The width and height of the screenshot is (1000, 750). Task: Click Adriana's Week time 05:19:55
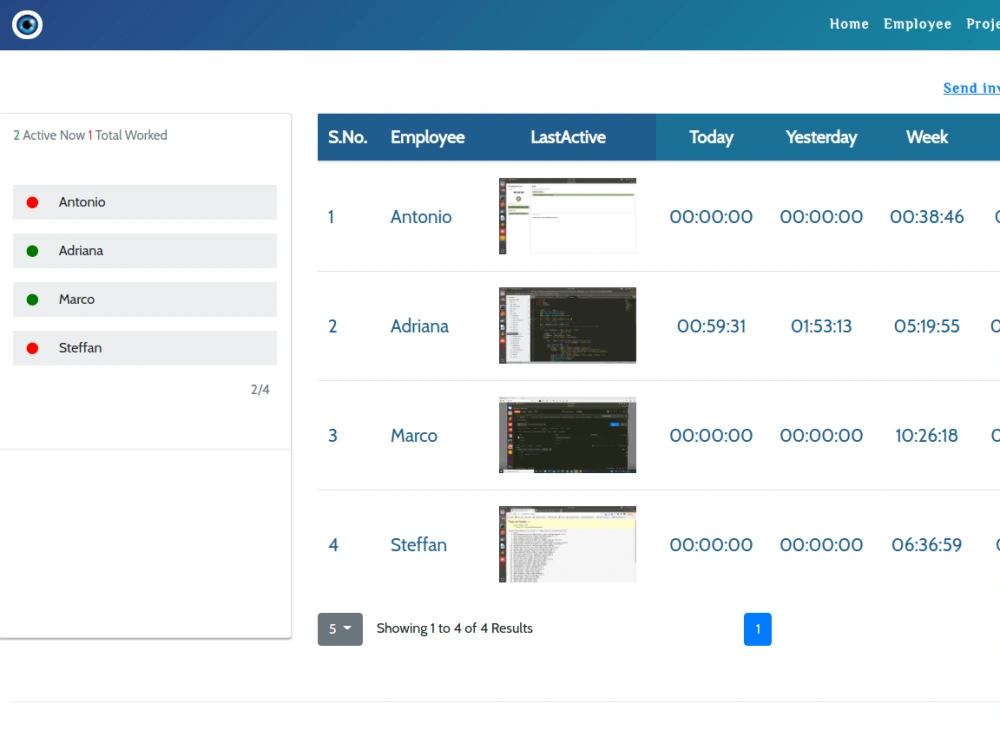pyautogui.click(x=927, y=326)
